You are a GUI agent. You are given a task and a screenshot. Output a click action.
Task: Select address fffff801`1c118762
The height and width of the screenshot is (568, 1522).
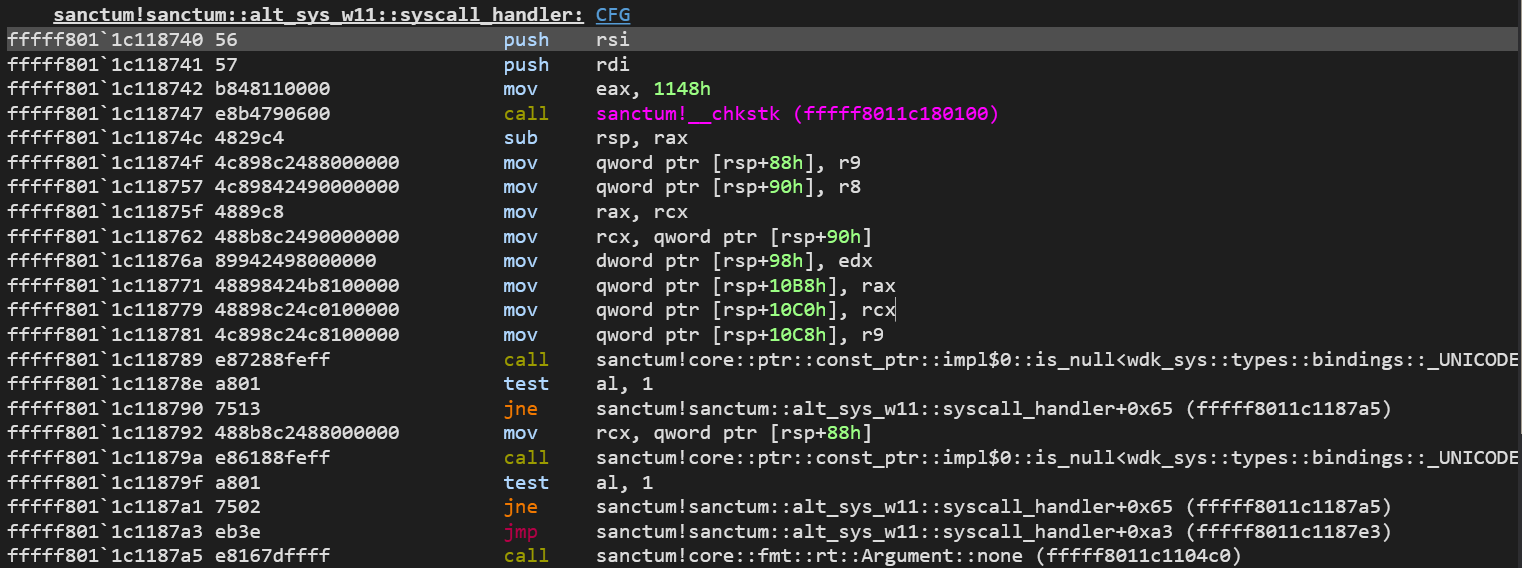(106, 237)
